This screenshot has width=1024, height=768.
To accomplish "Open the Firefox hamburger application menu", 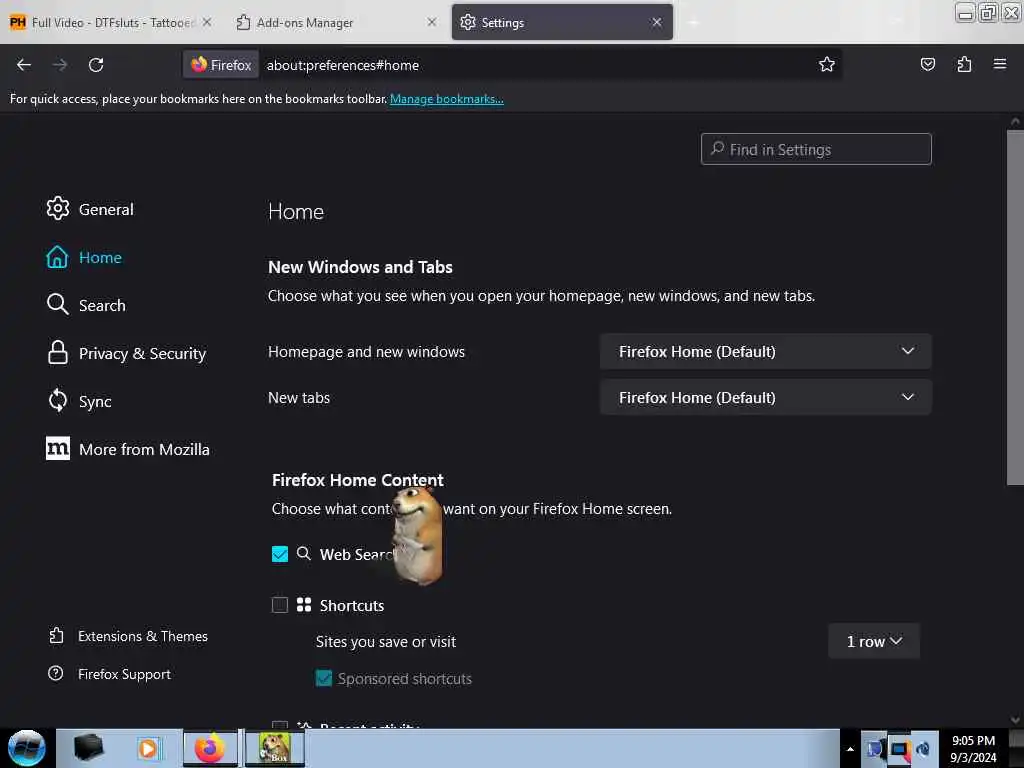I will point(999,64).
